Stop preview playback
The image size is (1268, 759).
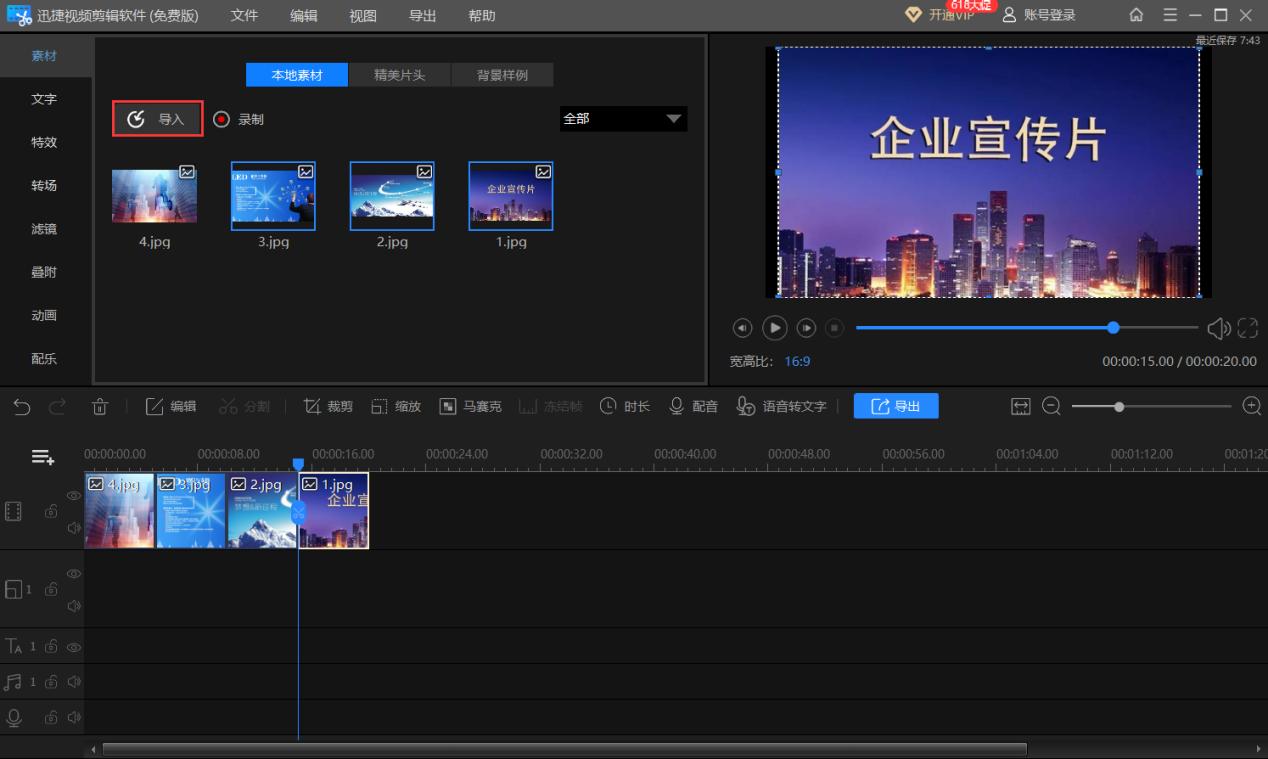pos(835,328)
